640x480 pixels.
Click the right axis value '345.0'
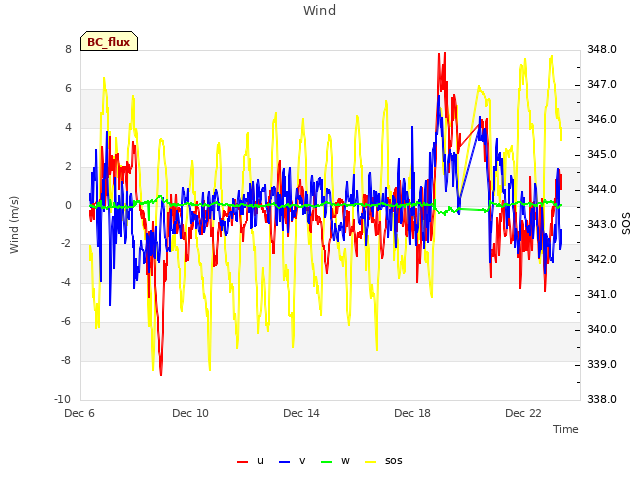point(602,155)
